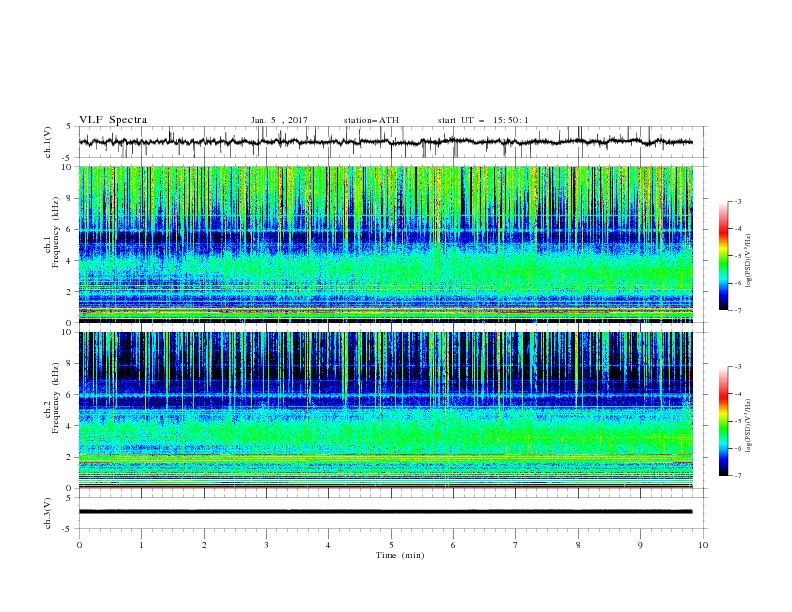The width and height of the screenshot is (792, 612).
Task: Click the time axis tick label '5'
Action: click(391, 545)
